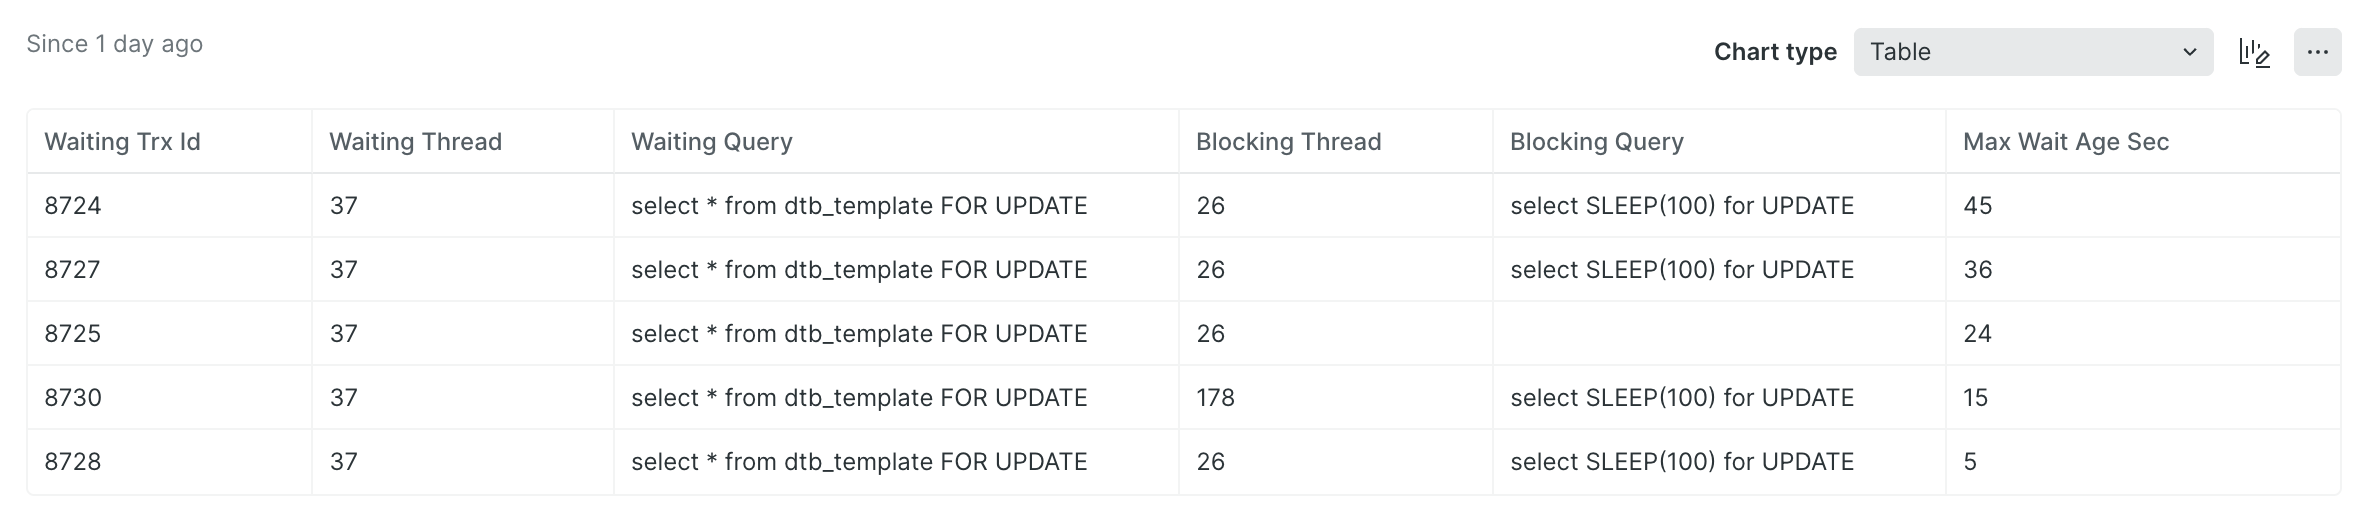Image resolution: width=2364 pixels, height=528 pixels.
Task: Open the three-dot more options menu
Action: tap(2317, 53)
